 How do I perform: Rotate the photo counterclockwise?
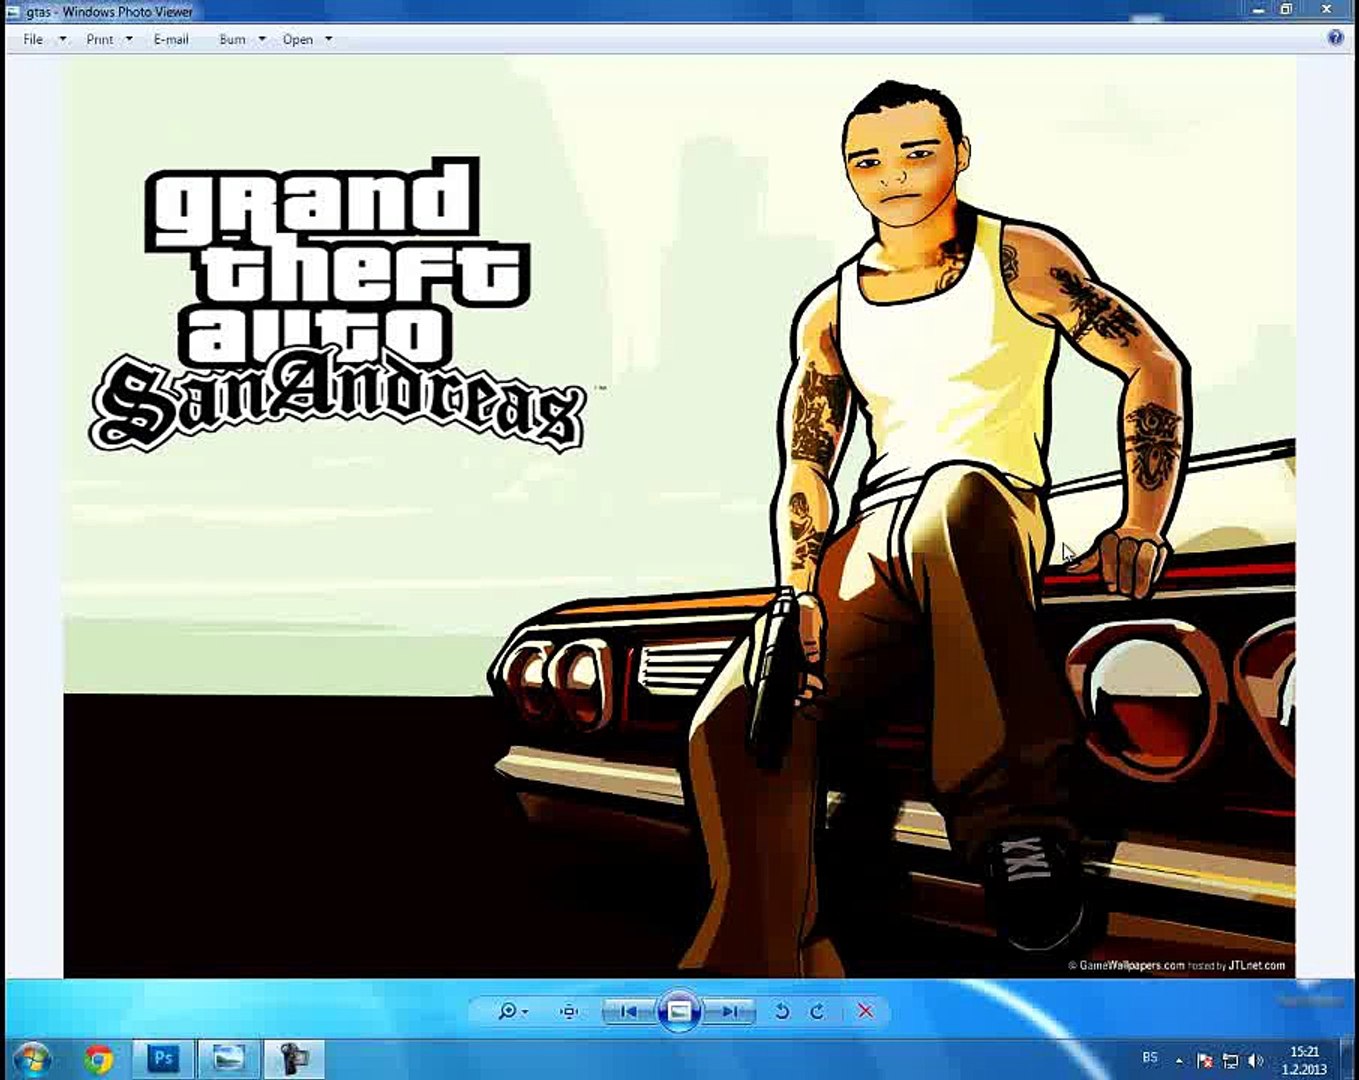pyautogui.click(x=782, y=1011)
